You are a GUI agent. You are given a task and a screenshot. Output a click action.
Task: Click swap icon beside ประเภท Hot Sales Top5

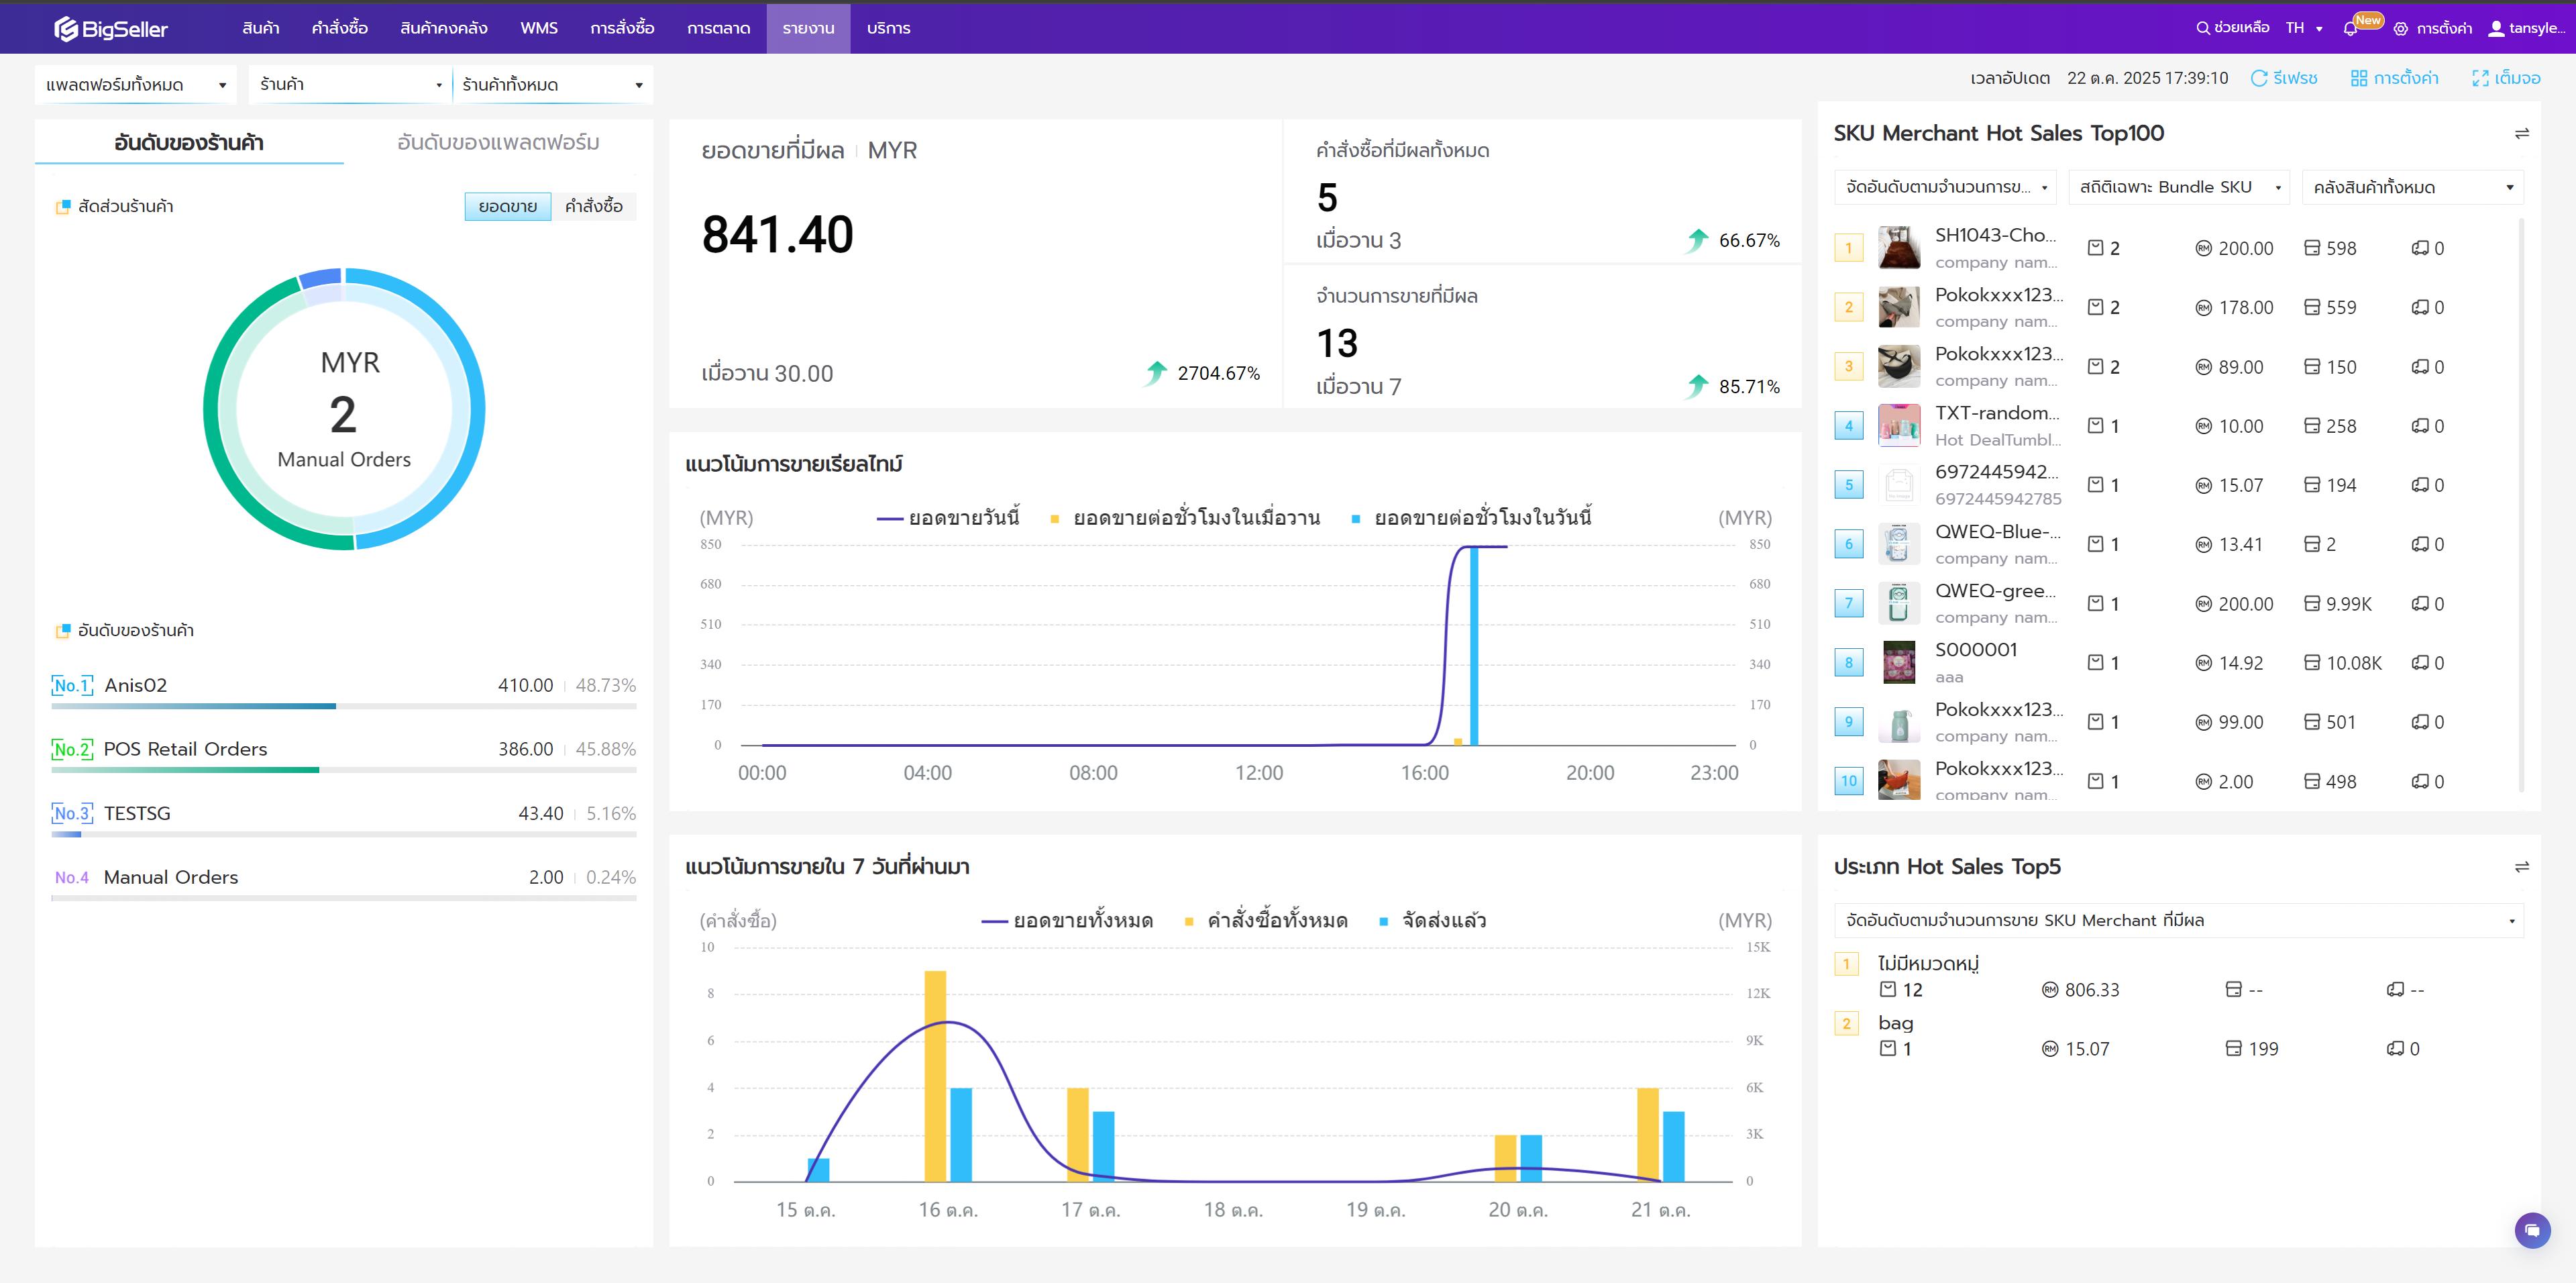point(2521,867)
